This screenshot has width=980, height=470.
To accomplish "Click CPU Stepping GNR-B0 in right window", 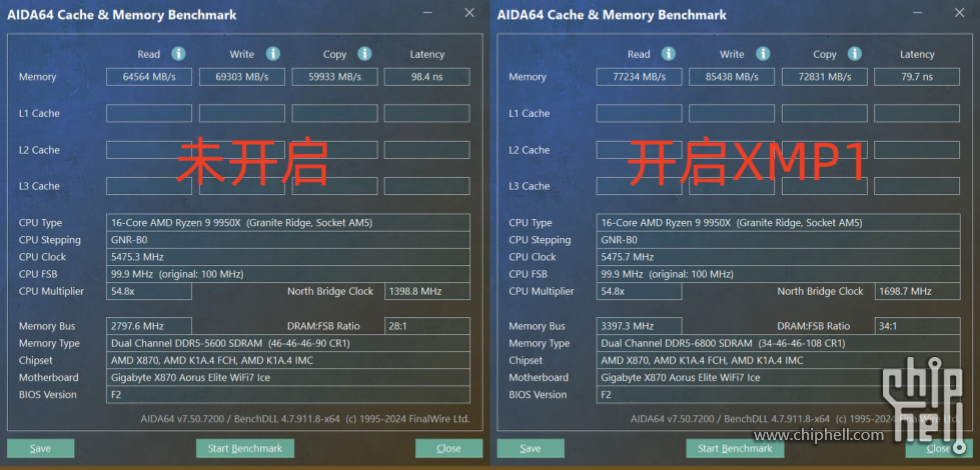I will point(778,240).
